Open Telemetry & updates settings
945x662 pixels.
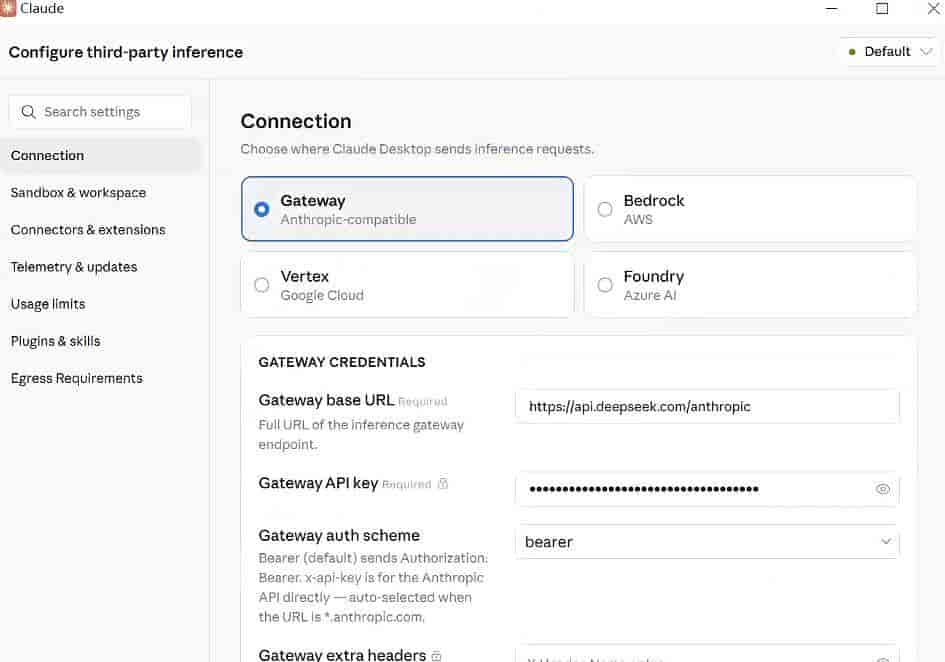(74, 266)
